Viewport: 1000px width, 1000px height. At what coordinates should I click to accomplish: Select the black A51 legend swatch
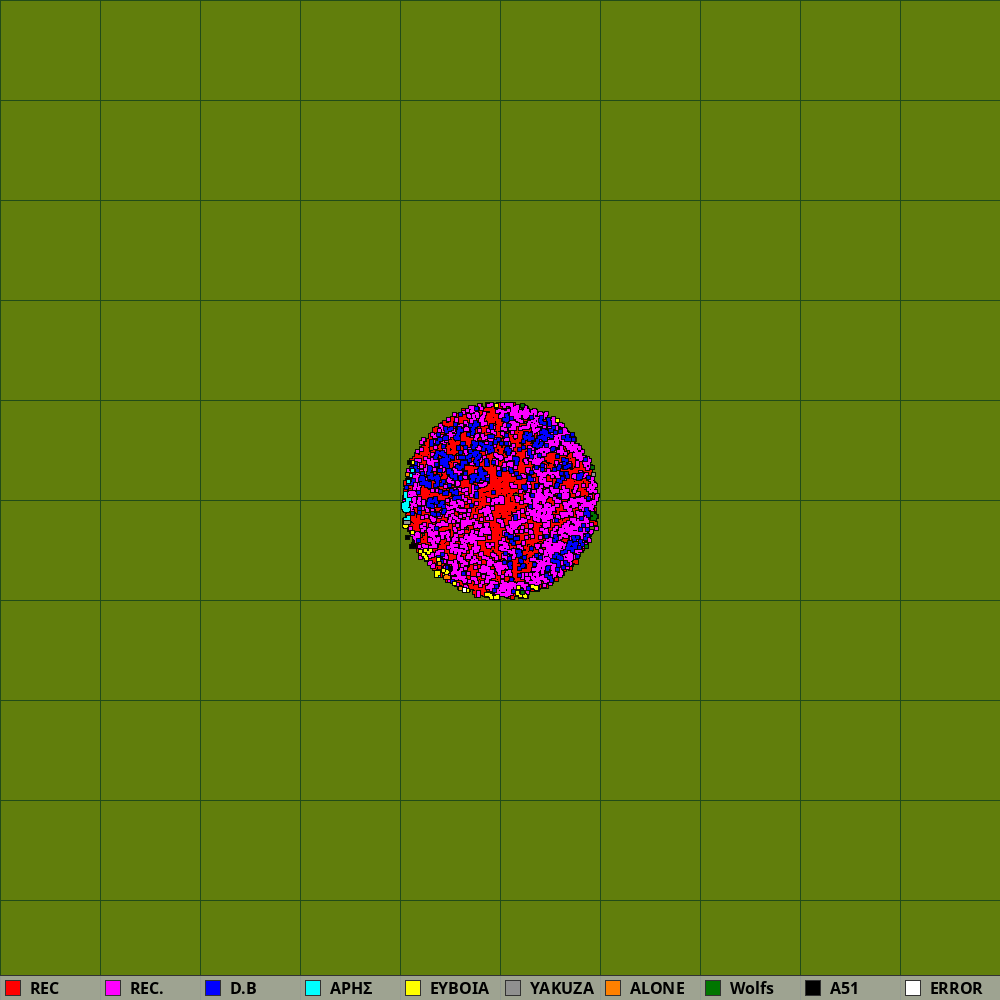(813, 988)
